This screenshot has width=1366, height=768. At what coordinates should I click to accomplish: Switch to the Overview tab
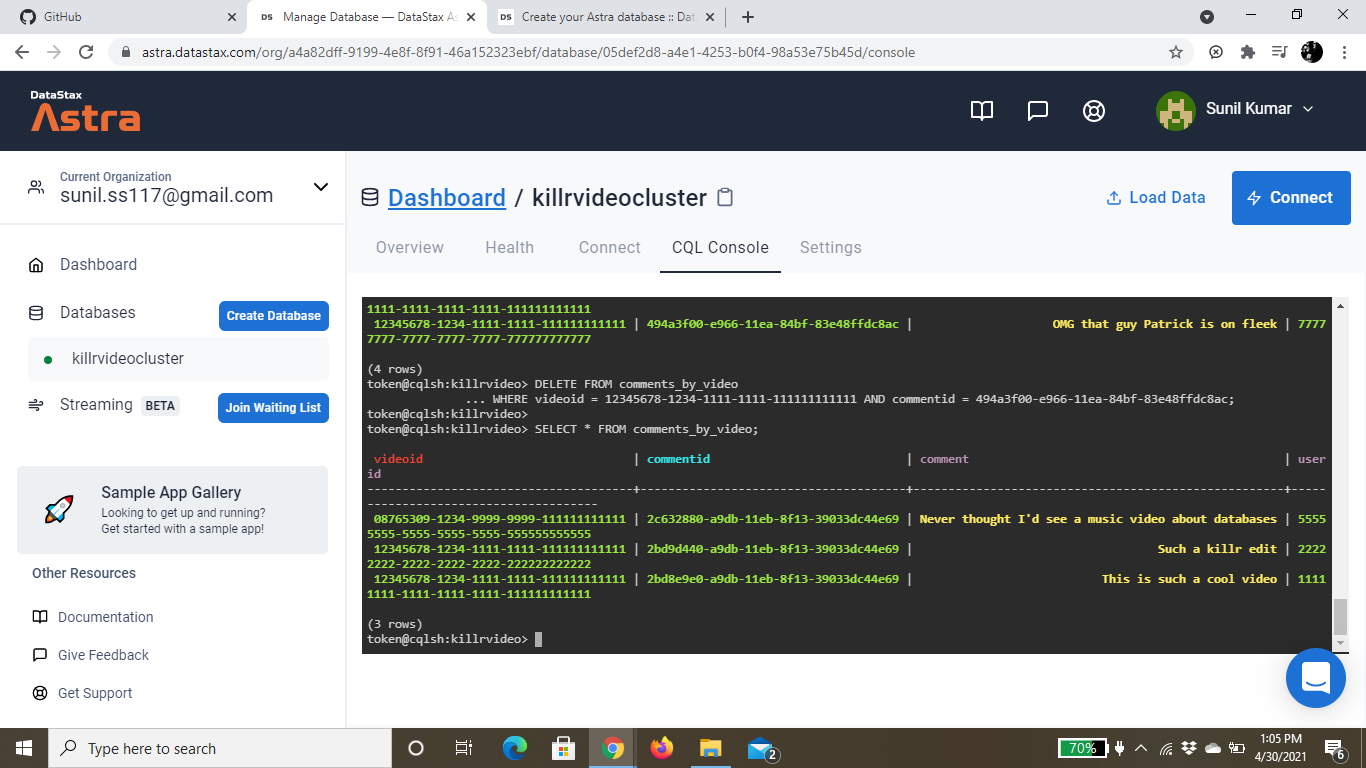coord(409,247)
